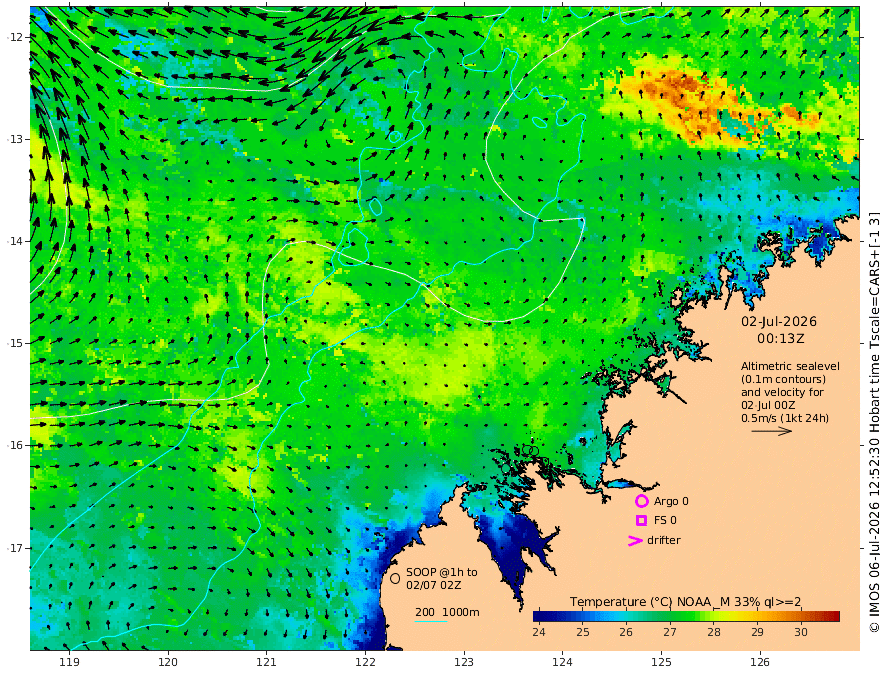Click the magenta drifter arrowhead legend symbol
The image size is (880, 680).
coord(635,540)
